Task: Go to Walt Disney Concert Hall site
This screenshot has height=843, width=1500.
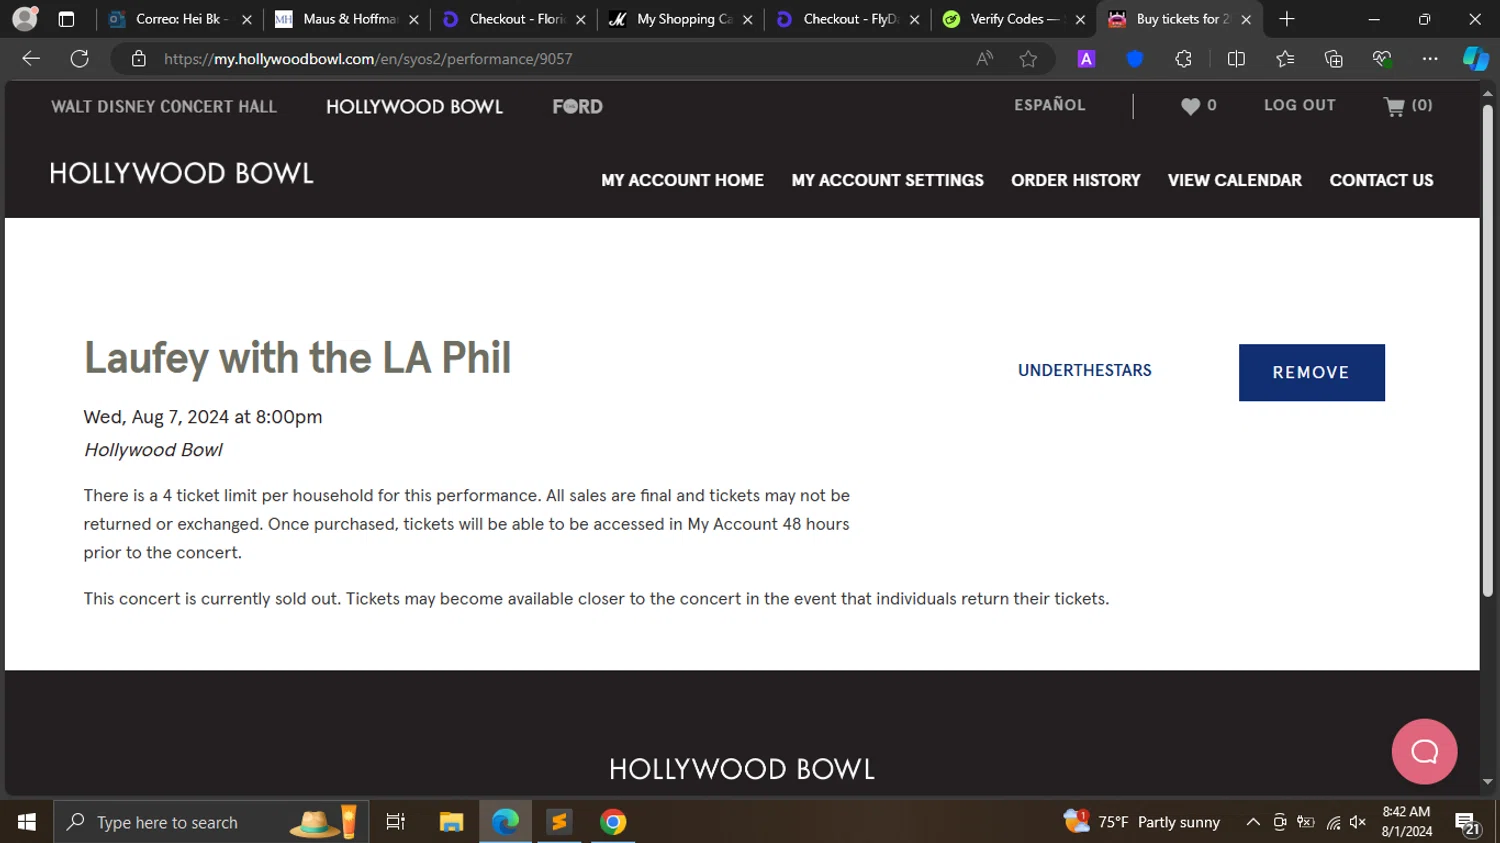Action: point(164,107)
